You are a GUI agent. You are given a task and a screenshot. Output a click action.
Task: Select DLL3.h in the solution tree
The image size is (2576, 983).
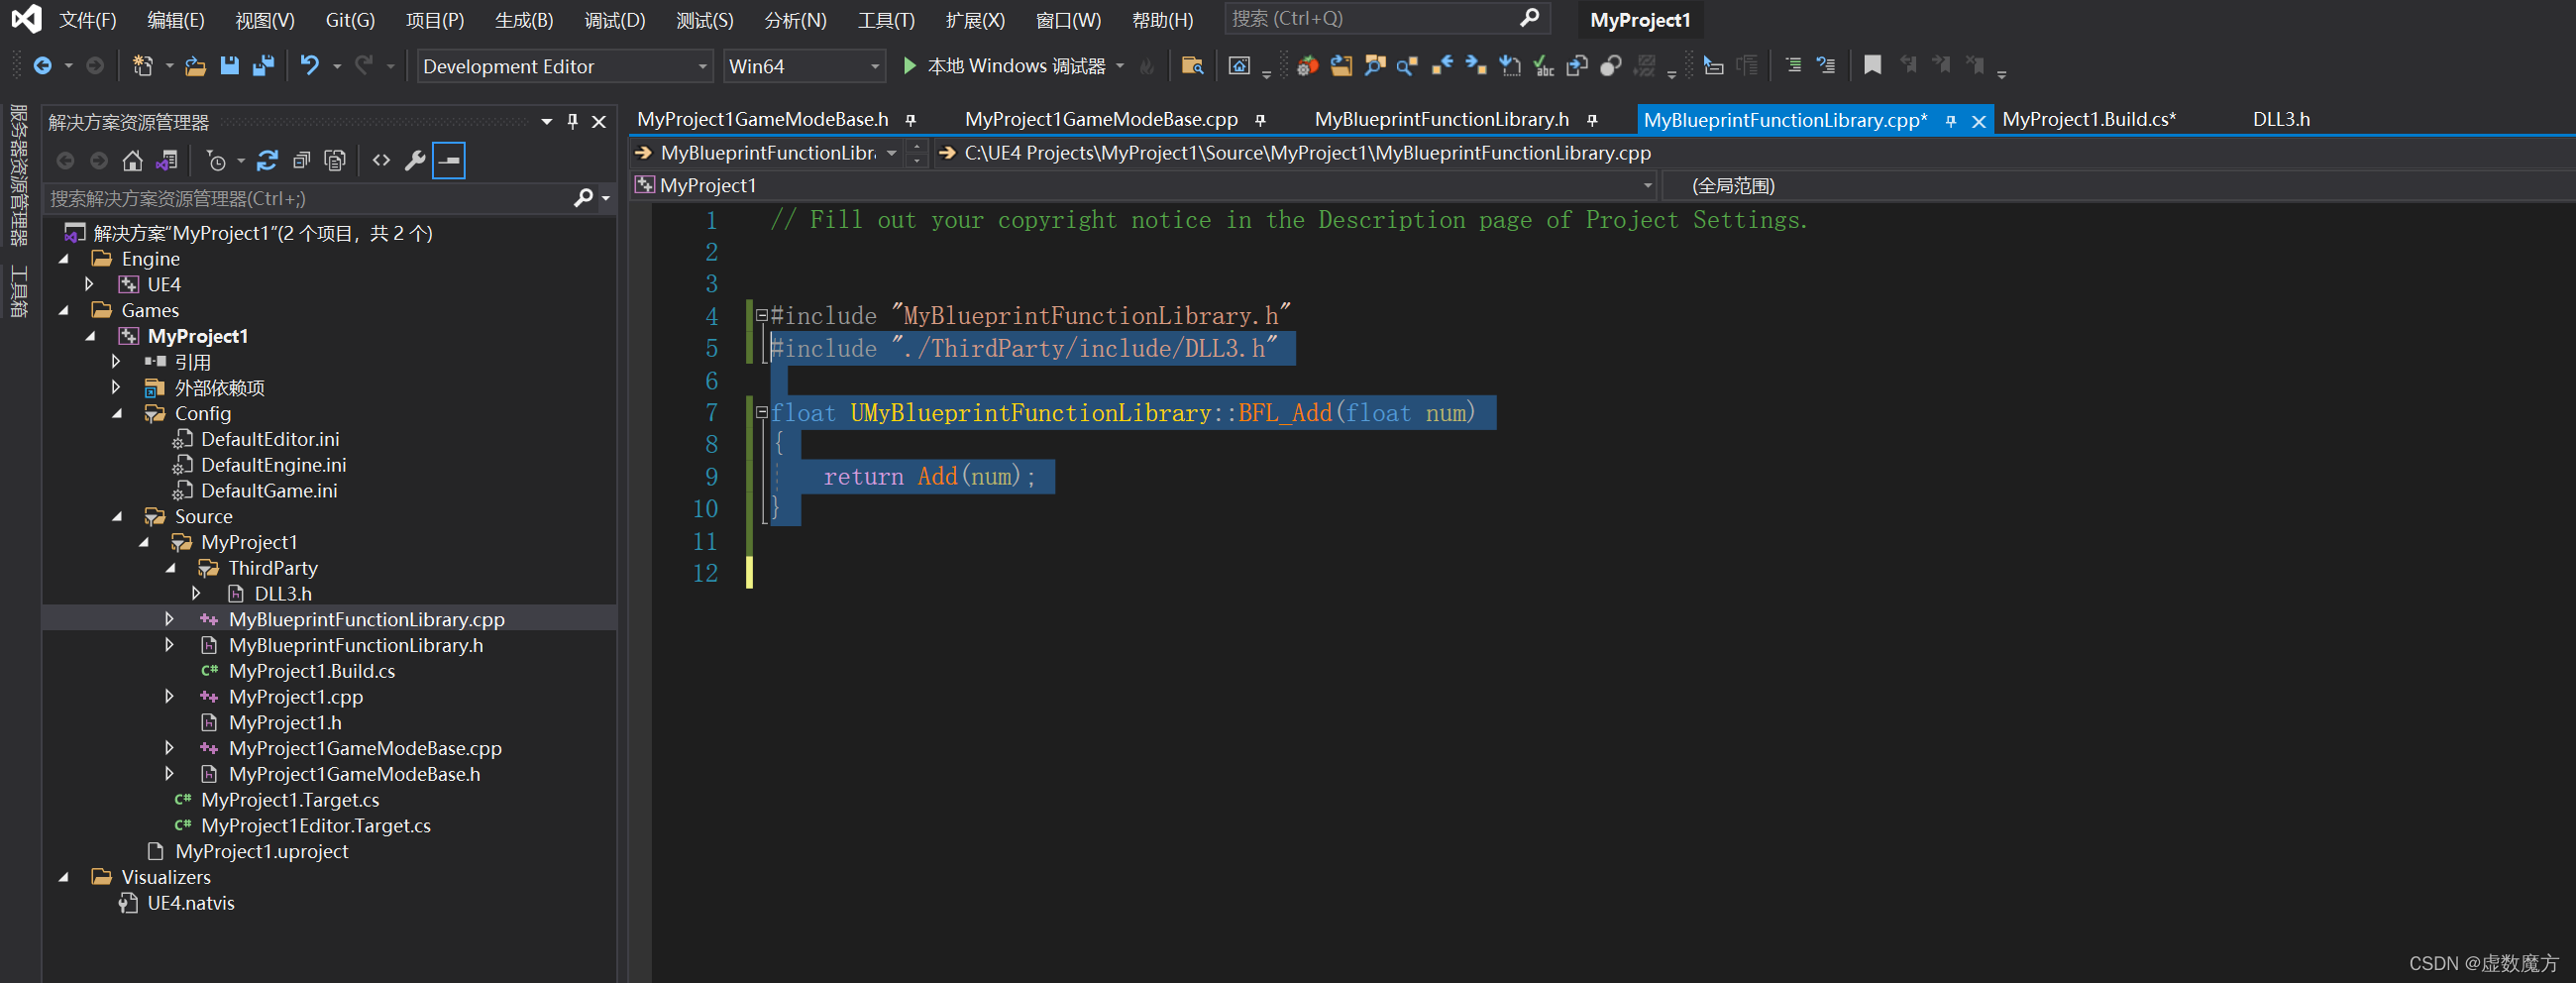coord(282,594)
